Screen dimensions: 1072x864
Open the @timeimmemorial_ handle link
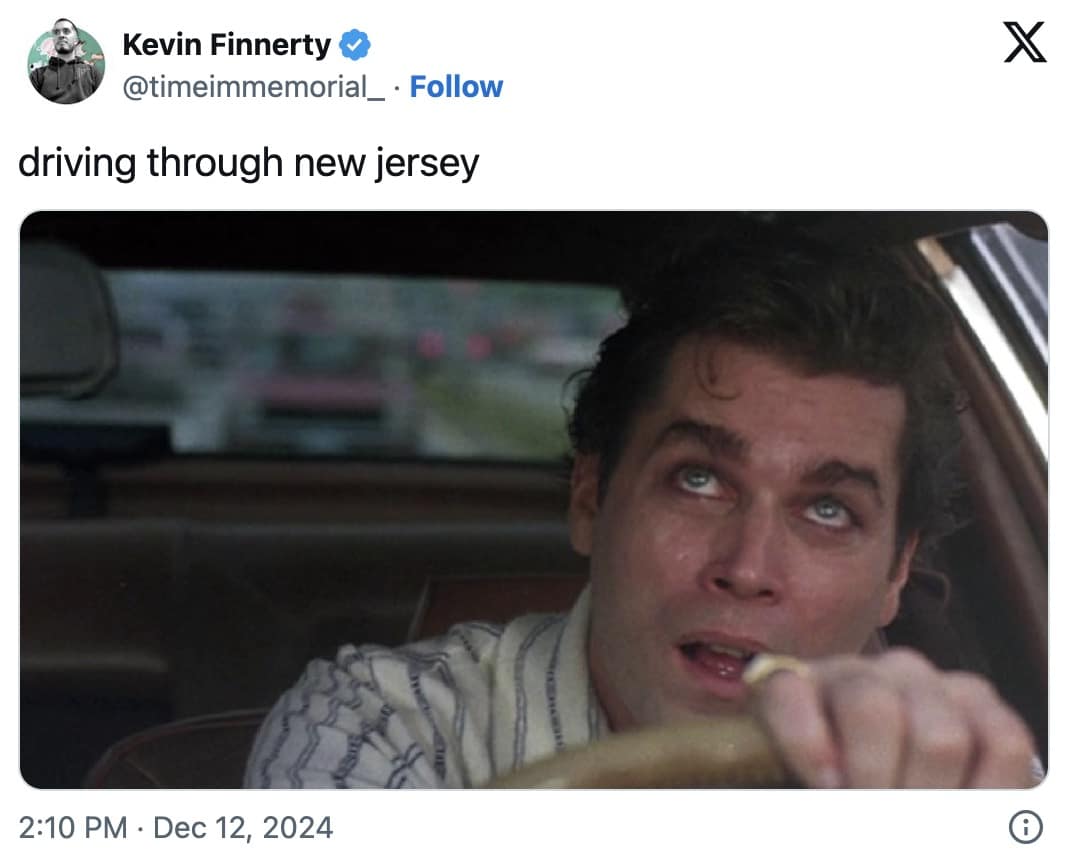tap(253, 87)
